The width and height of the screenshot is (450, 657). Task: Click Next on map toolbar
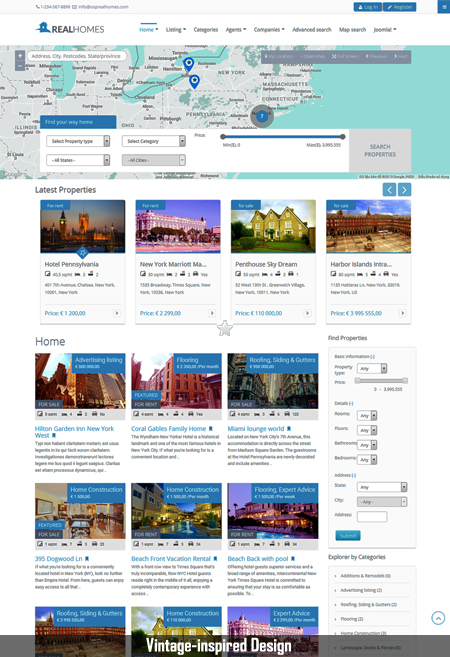401,56
